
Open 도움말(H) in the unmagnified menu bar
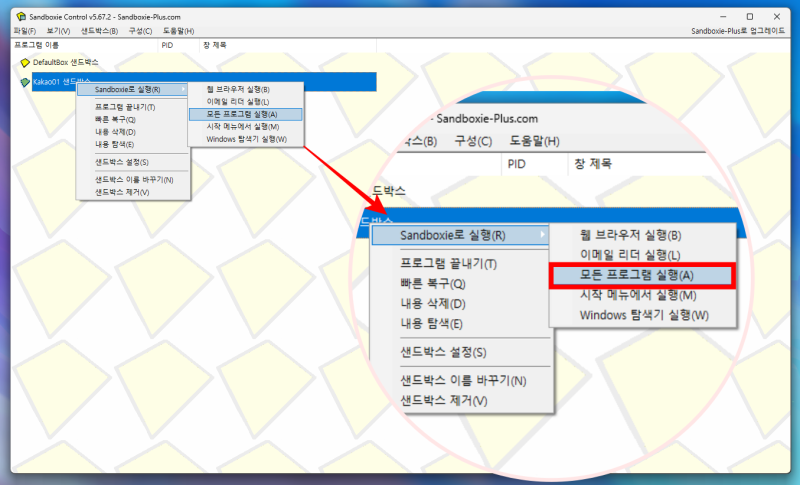click(179, 31)
